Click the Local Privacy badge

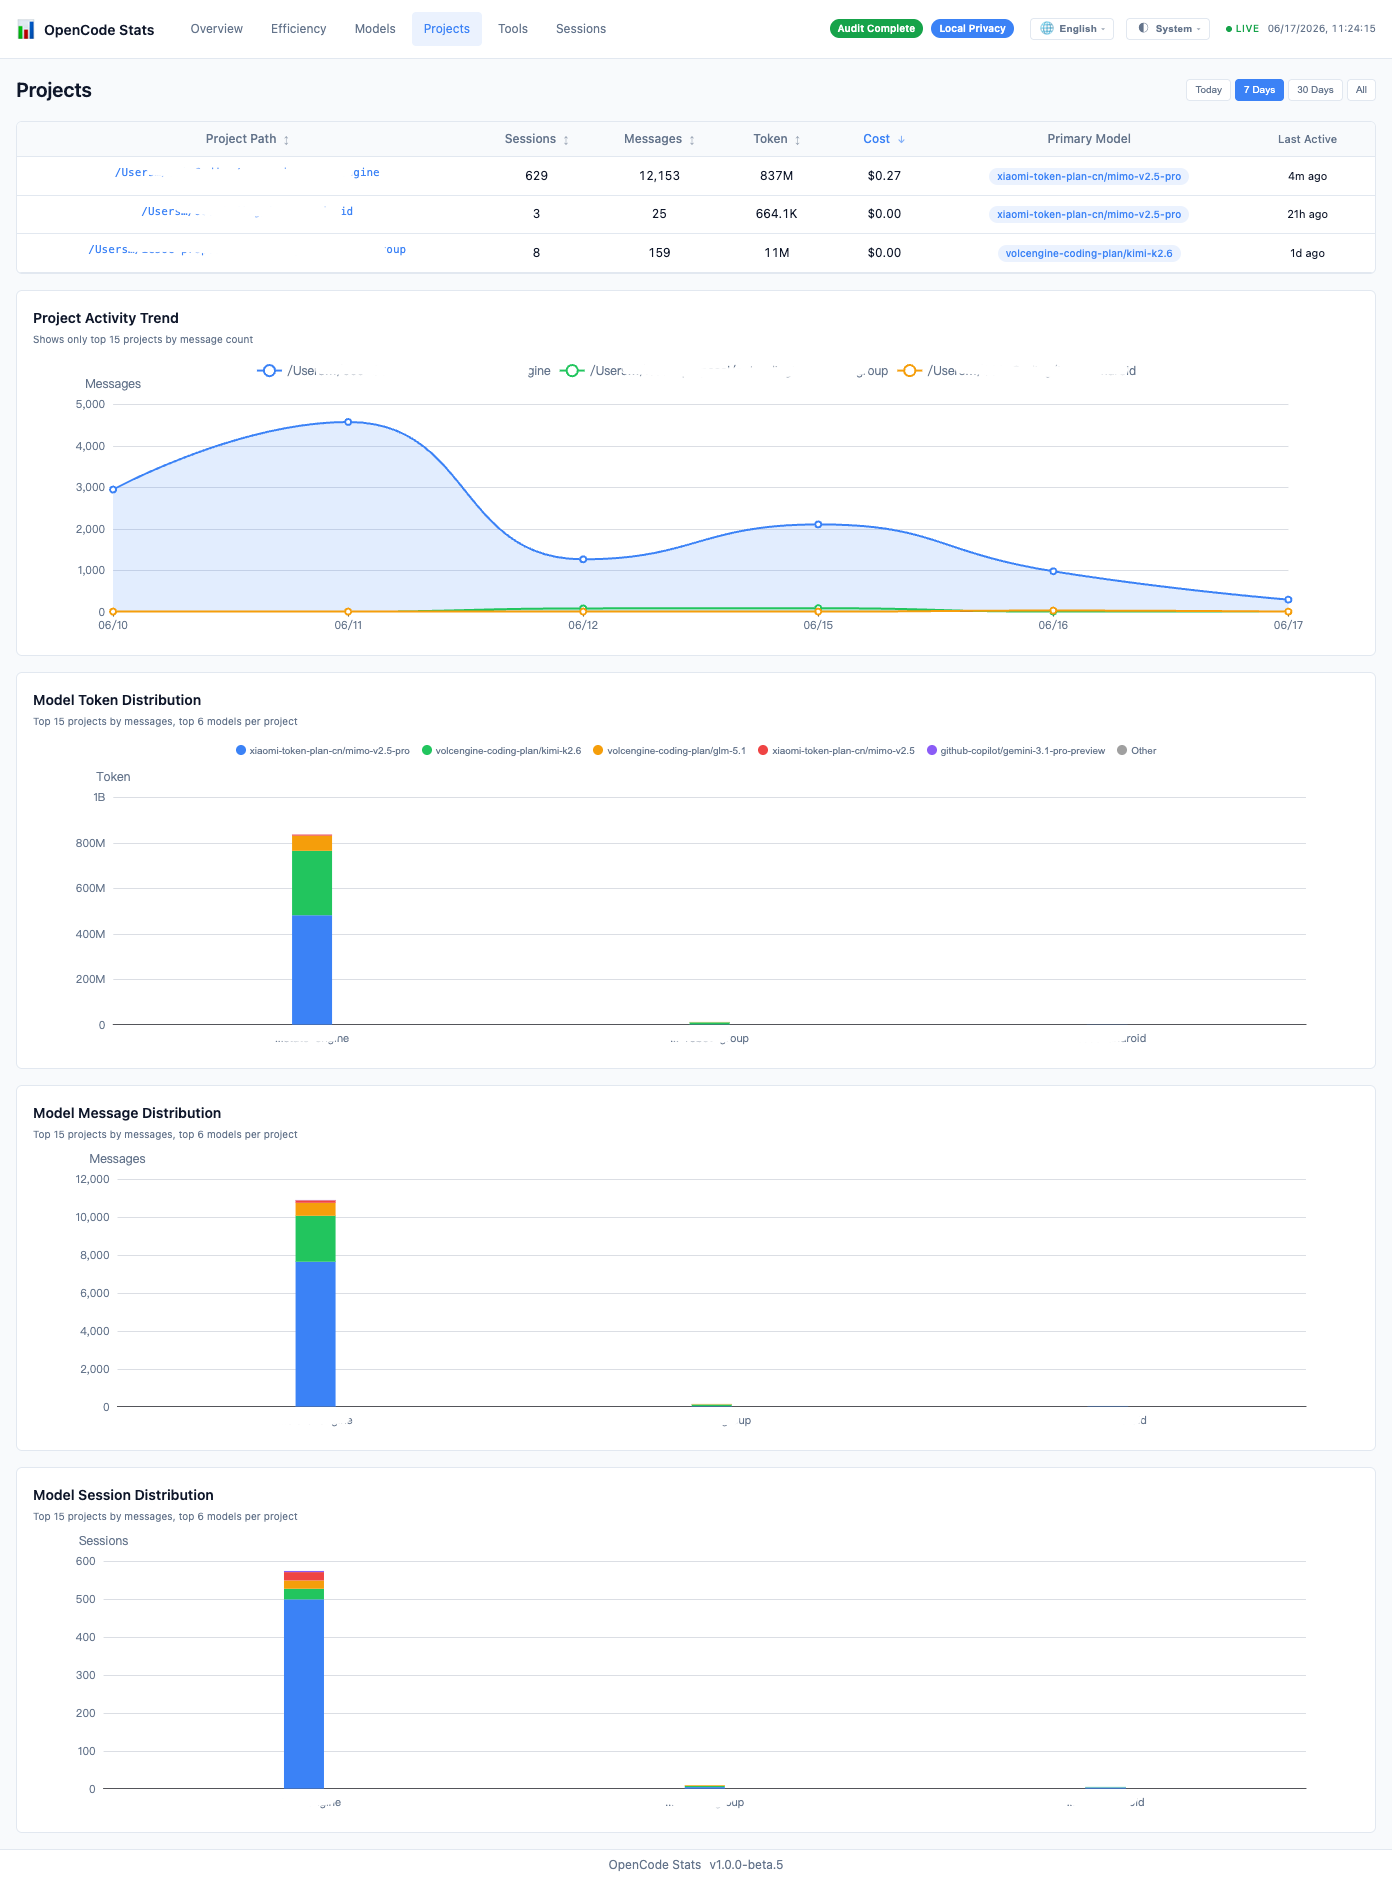973,29
